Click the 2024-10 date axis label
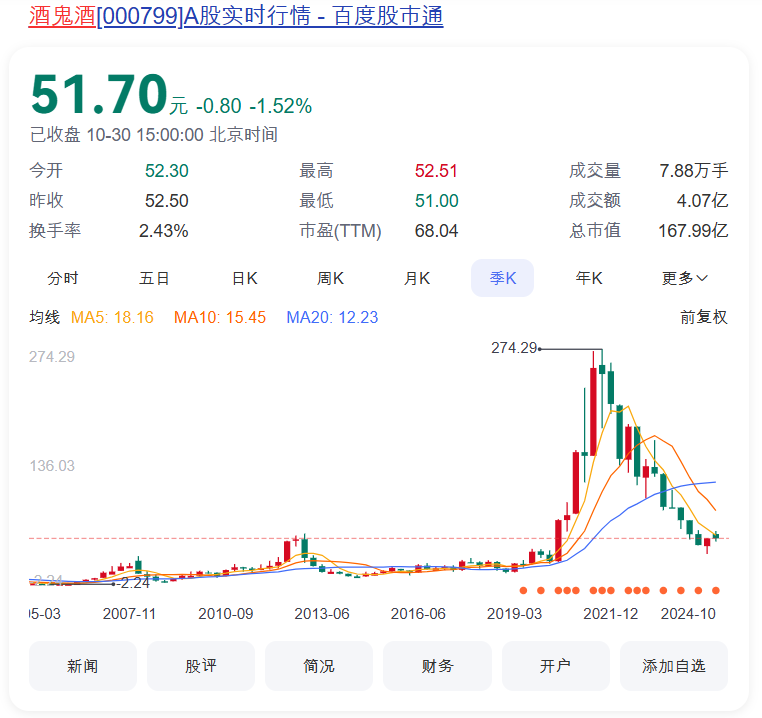The height and width of the screenshot is (718, 762). [x=688, y=613]
